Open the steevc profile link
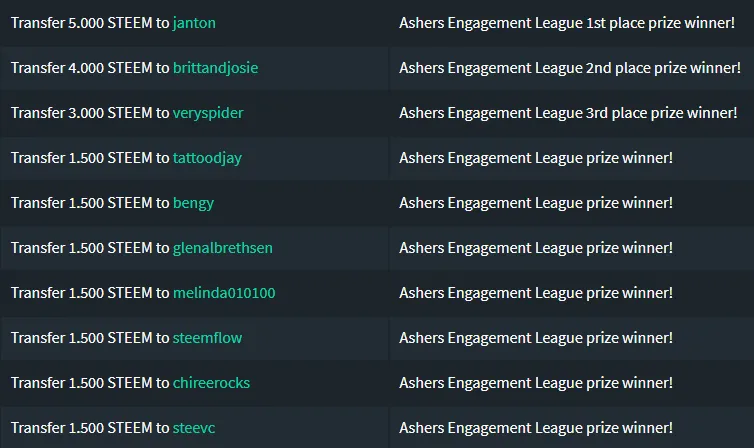The image size is (754, 448). pyautogui.click(x=194, y=428)
